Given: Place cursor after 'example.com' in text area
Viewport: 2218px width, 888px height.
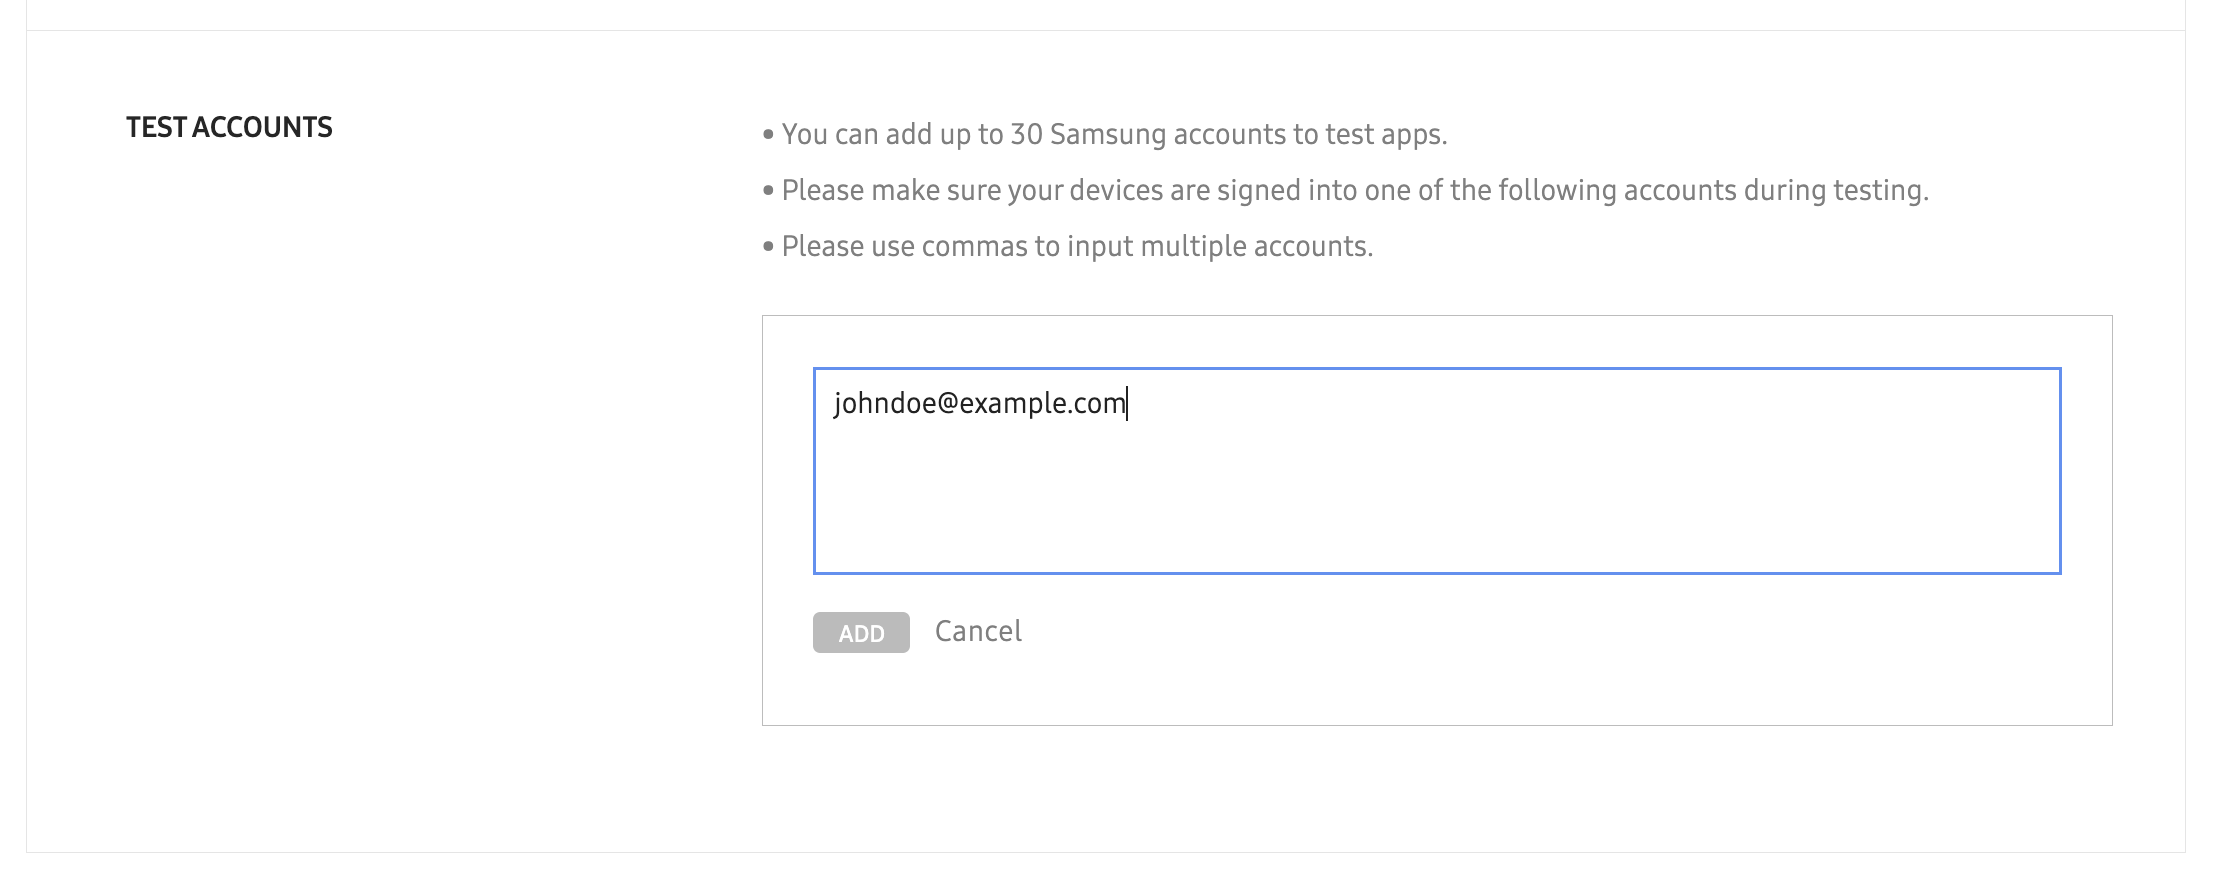Looking at the screenshot, I should click(1127, 403).
